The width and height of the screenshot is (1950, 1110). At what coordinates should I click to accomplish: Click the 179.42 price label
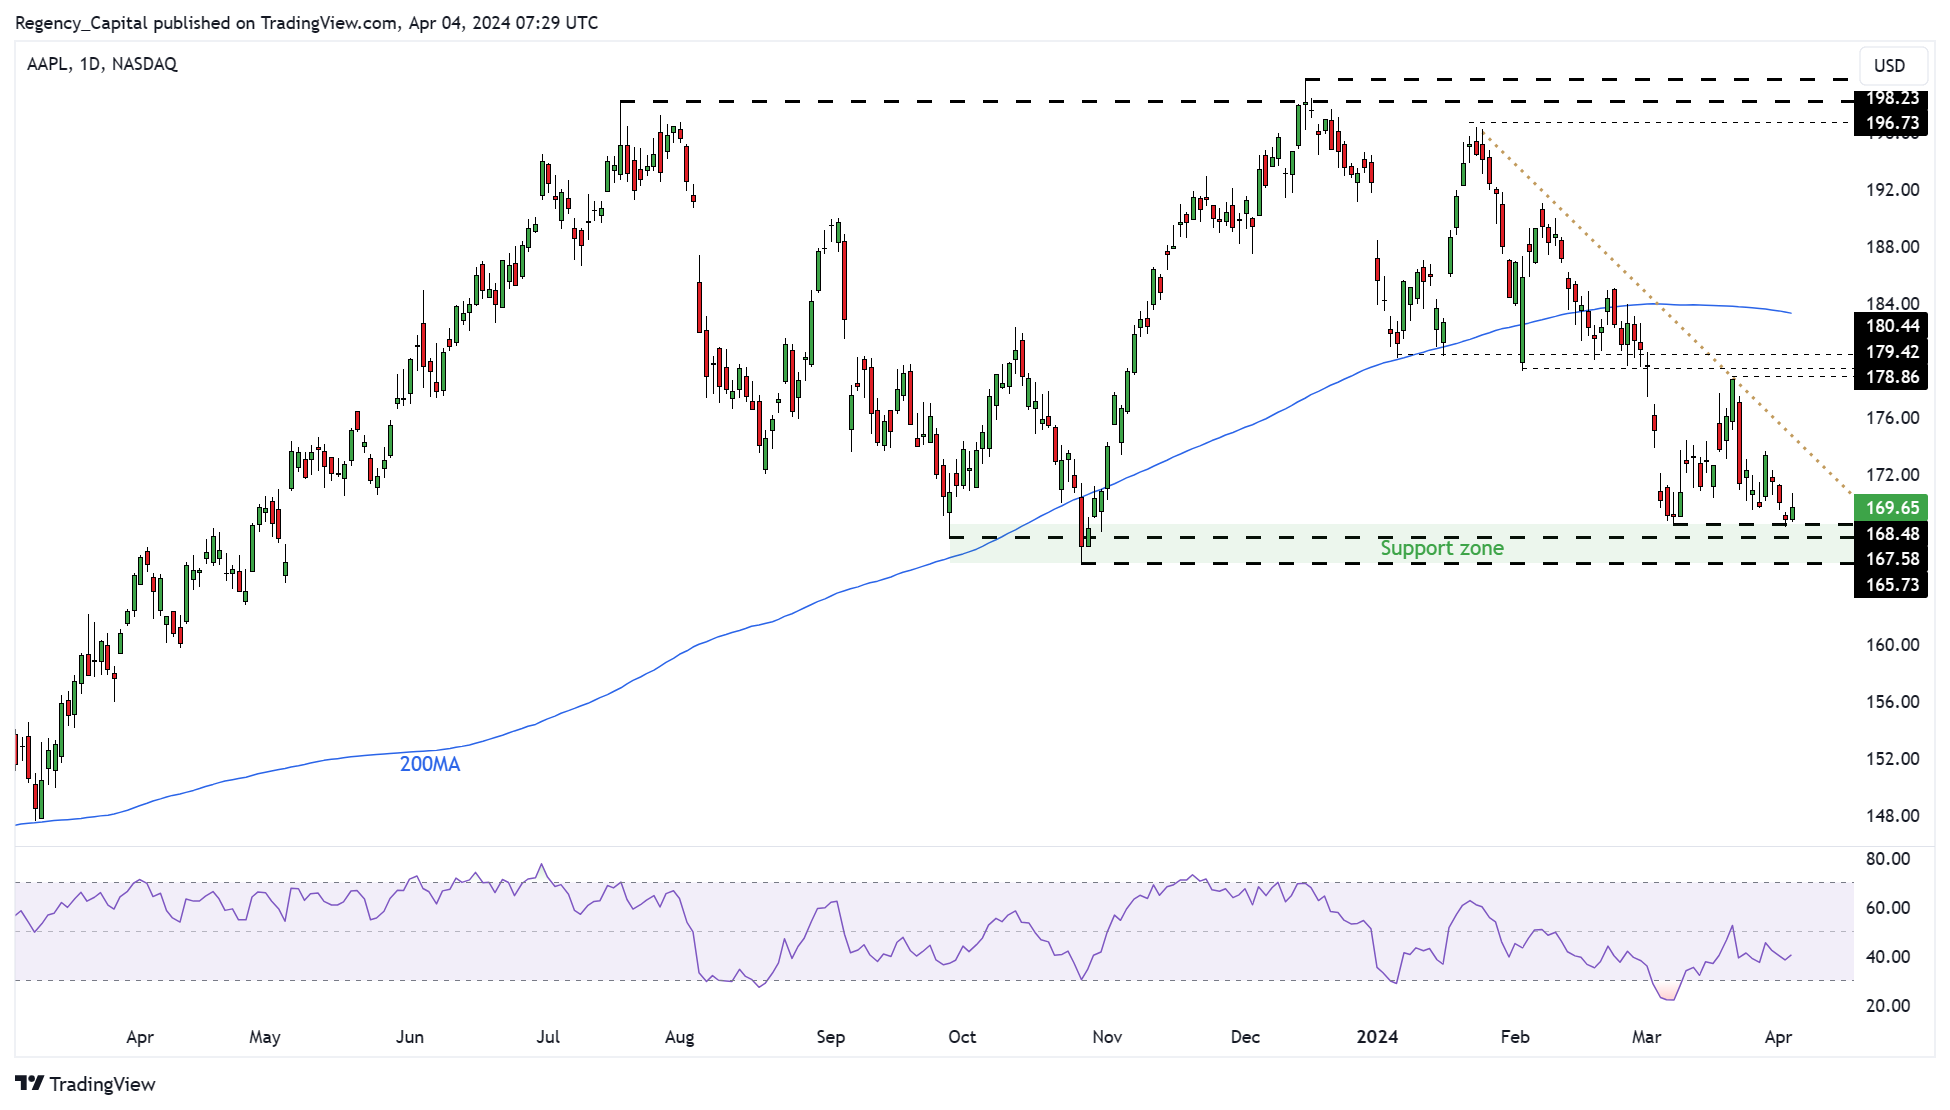pyautogui.click(x=1889, y=352)
